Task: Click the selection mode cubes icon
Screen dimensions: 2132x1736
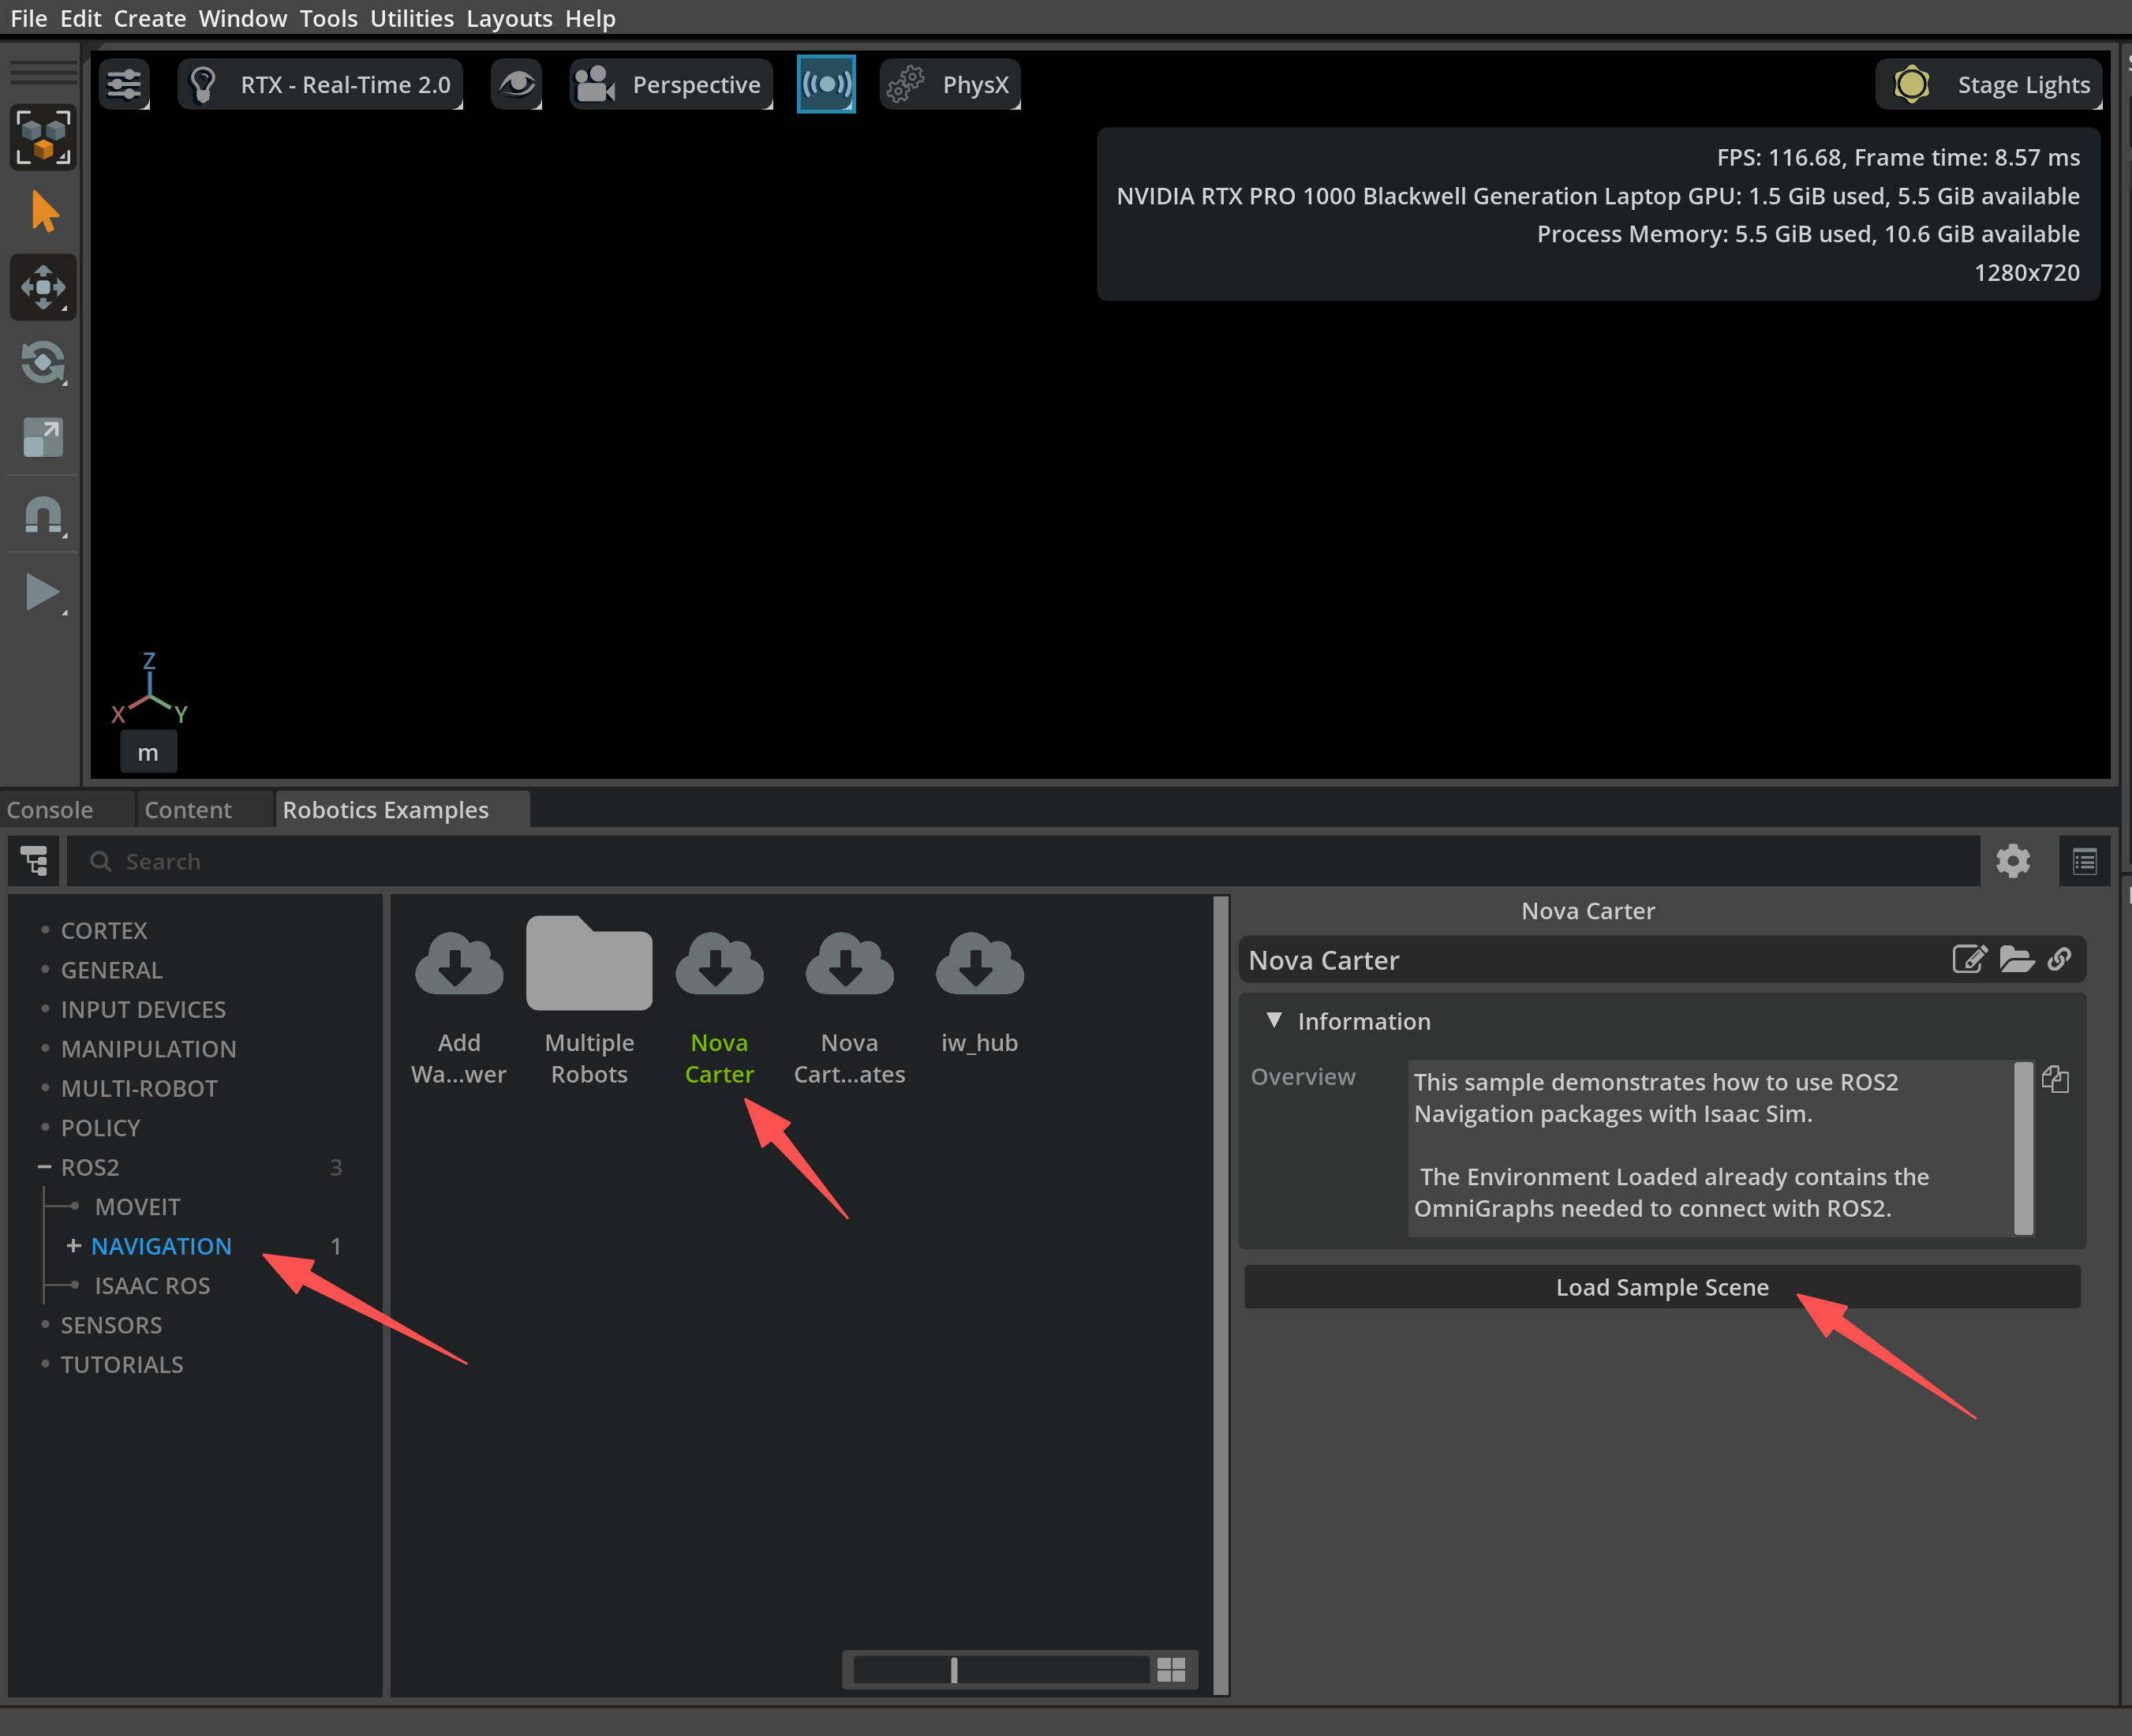Action: (x=43, y=137)
